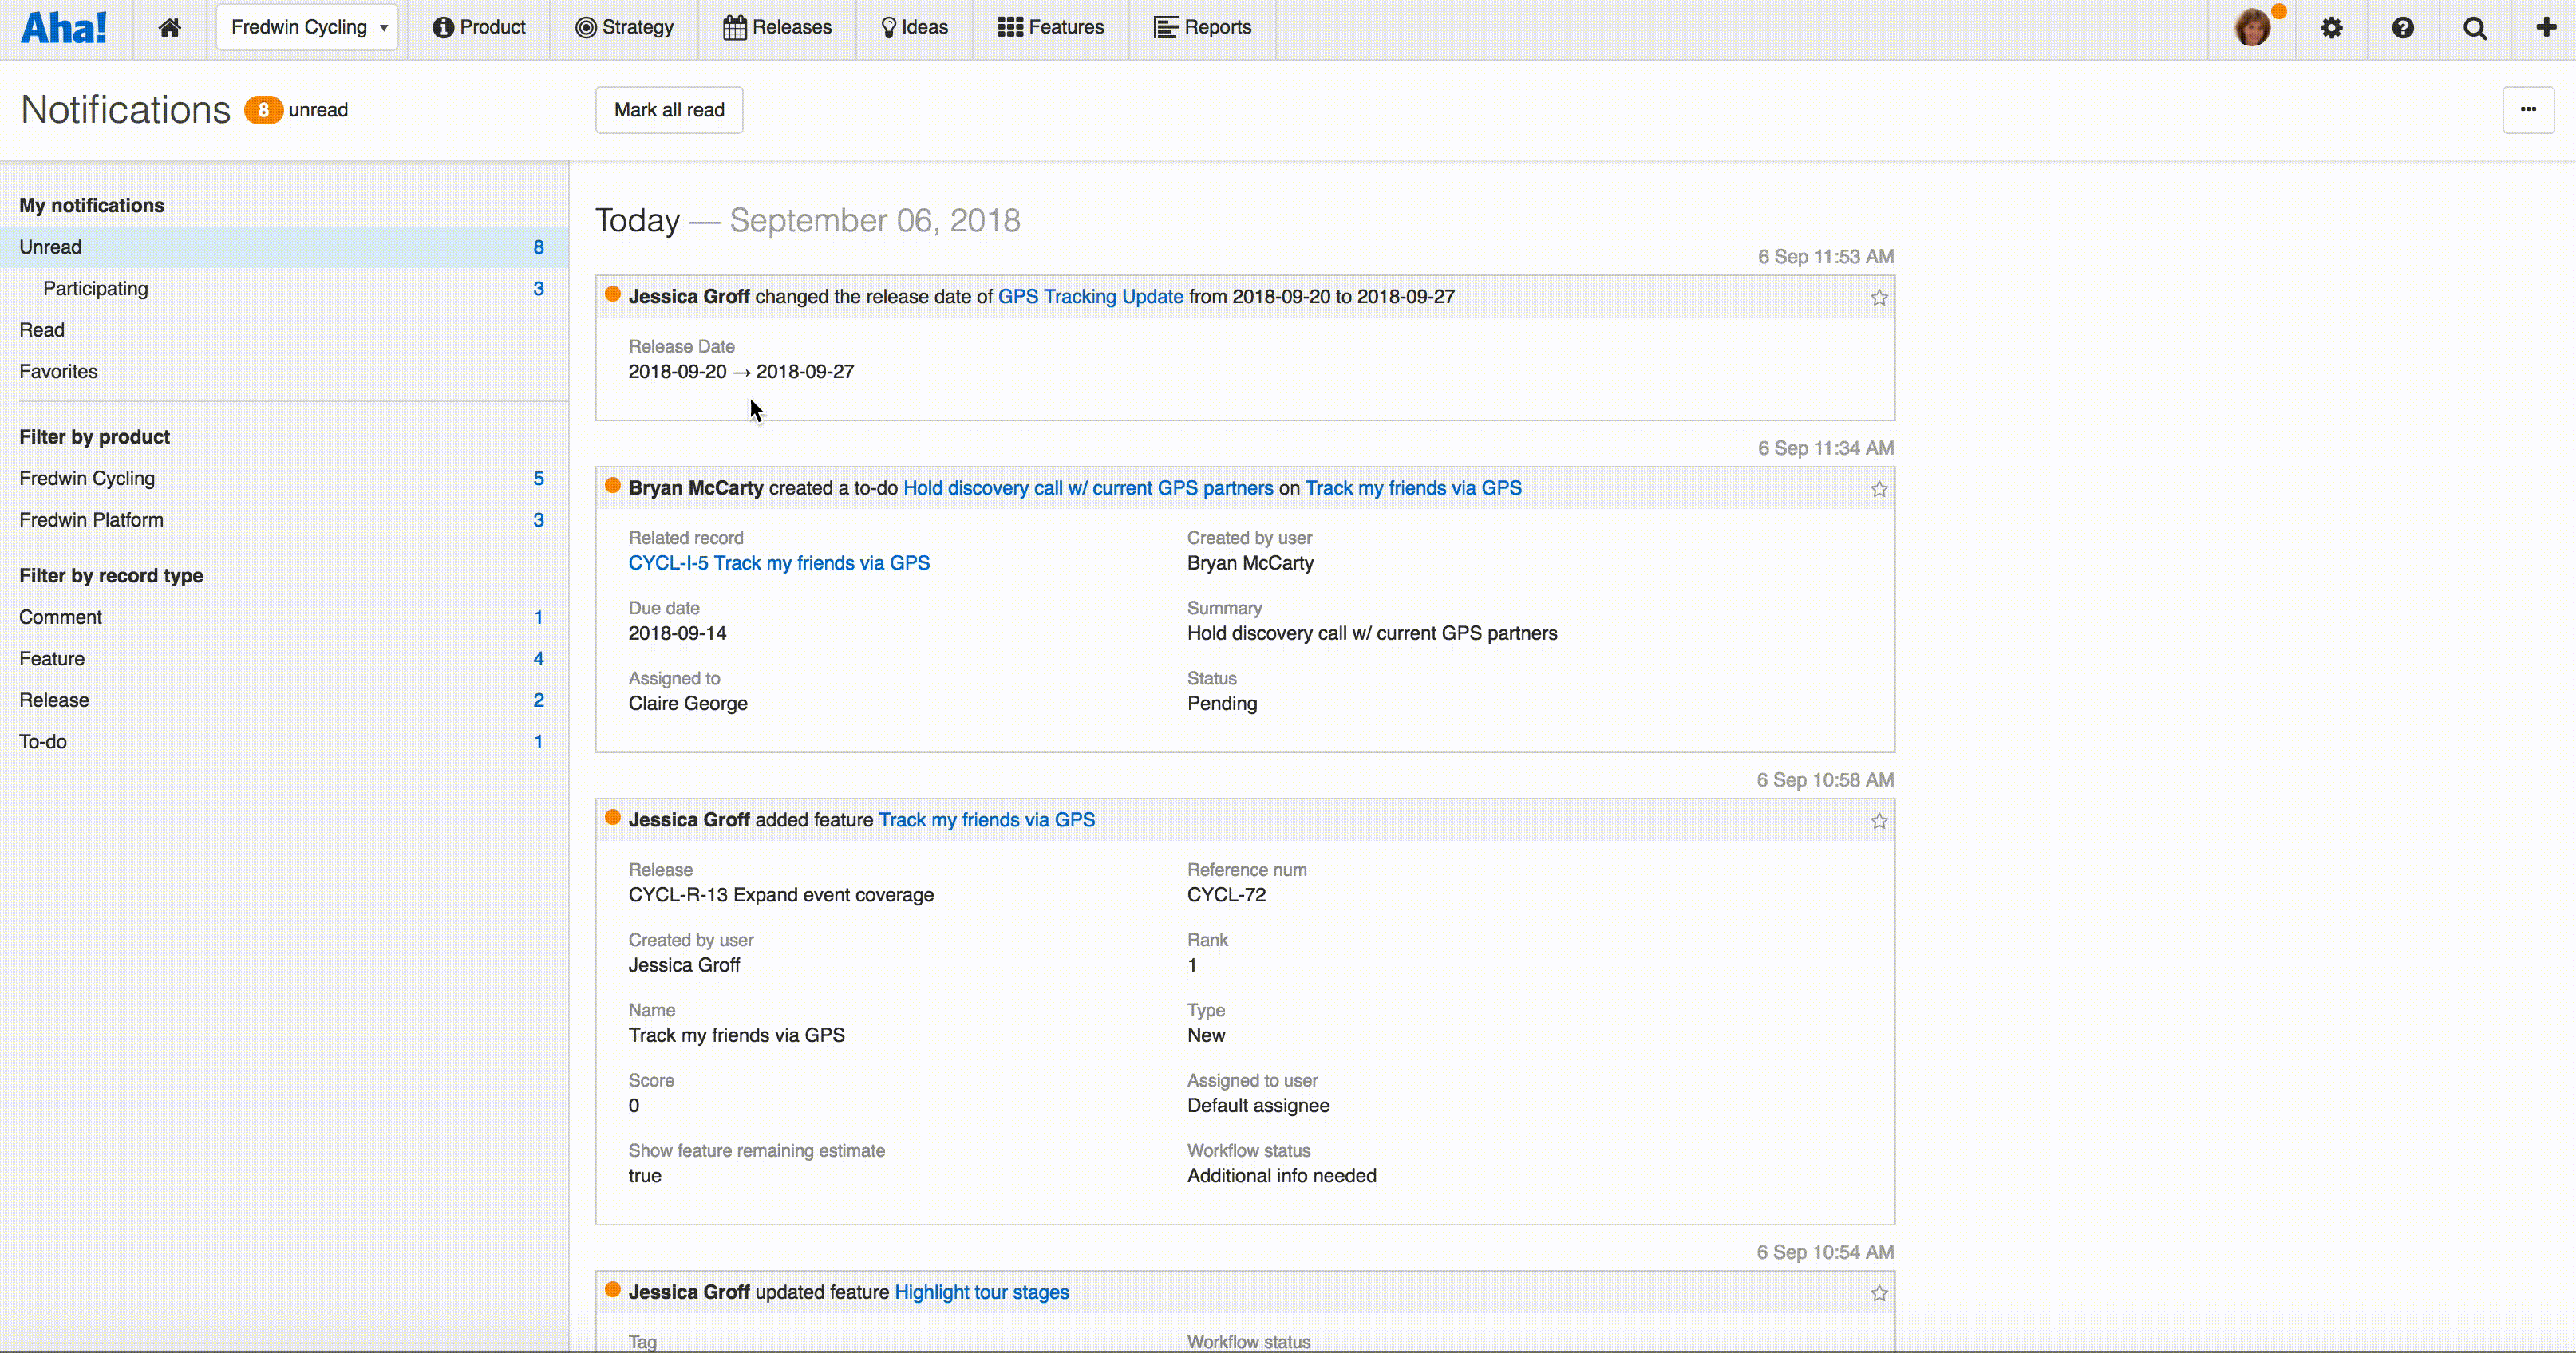
Task: Filter notifications by Fredwin Platform product
Action: tap(91, 520)
